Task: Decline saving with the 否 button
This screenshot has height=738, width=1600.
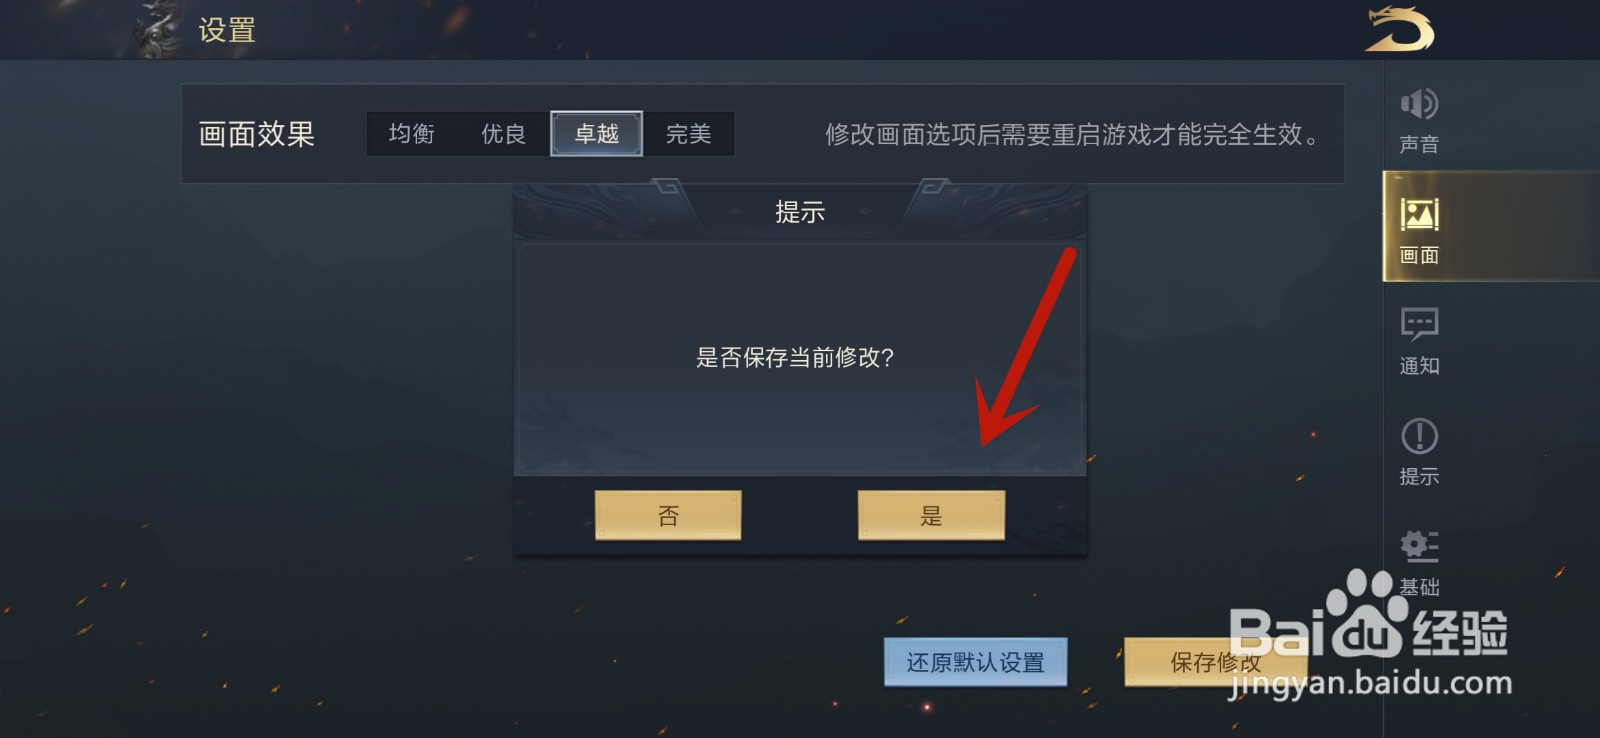Action: [x=668, y=515]
